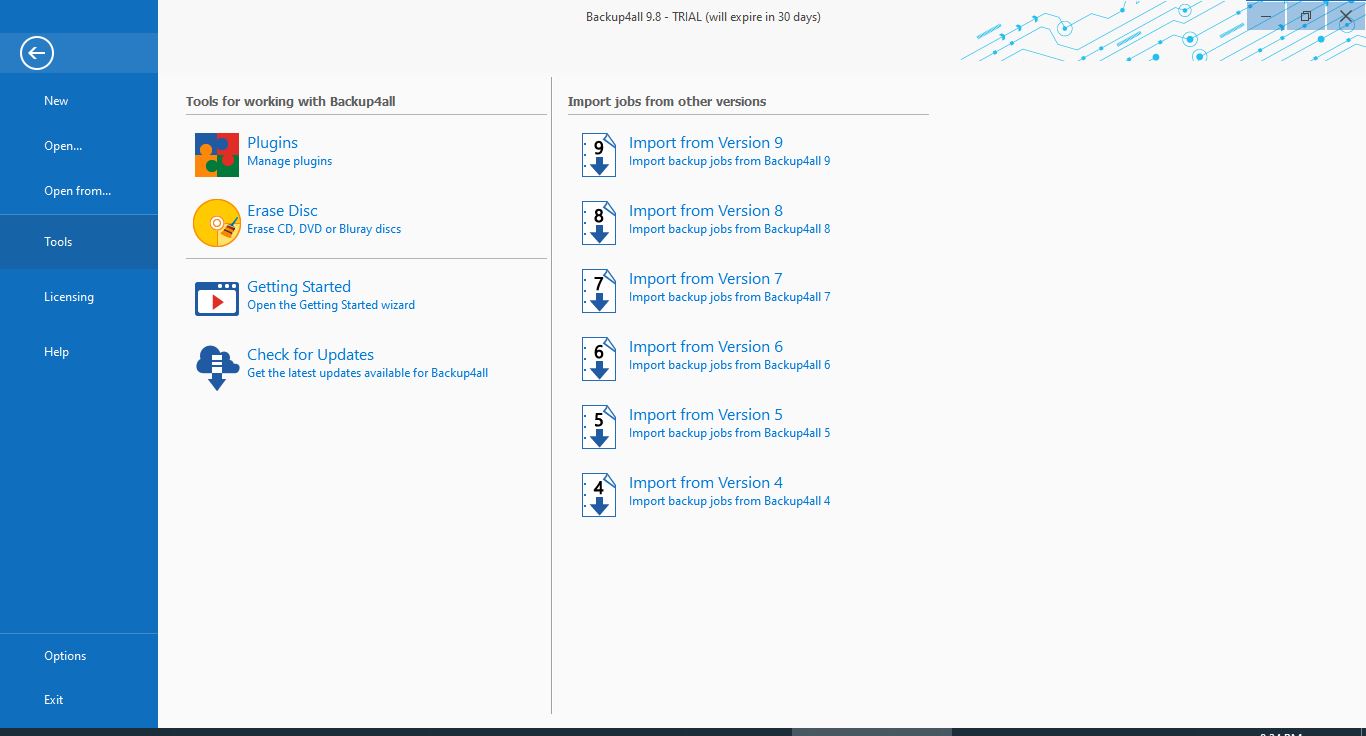Click Import from Version 6 title

(x=706, y=347)
